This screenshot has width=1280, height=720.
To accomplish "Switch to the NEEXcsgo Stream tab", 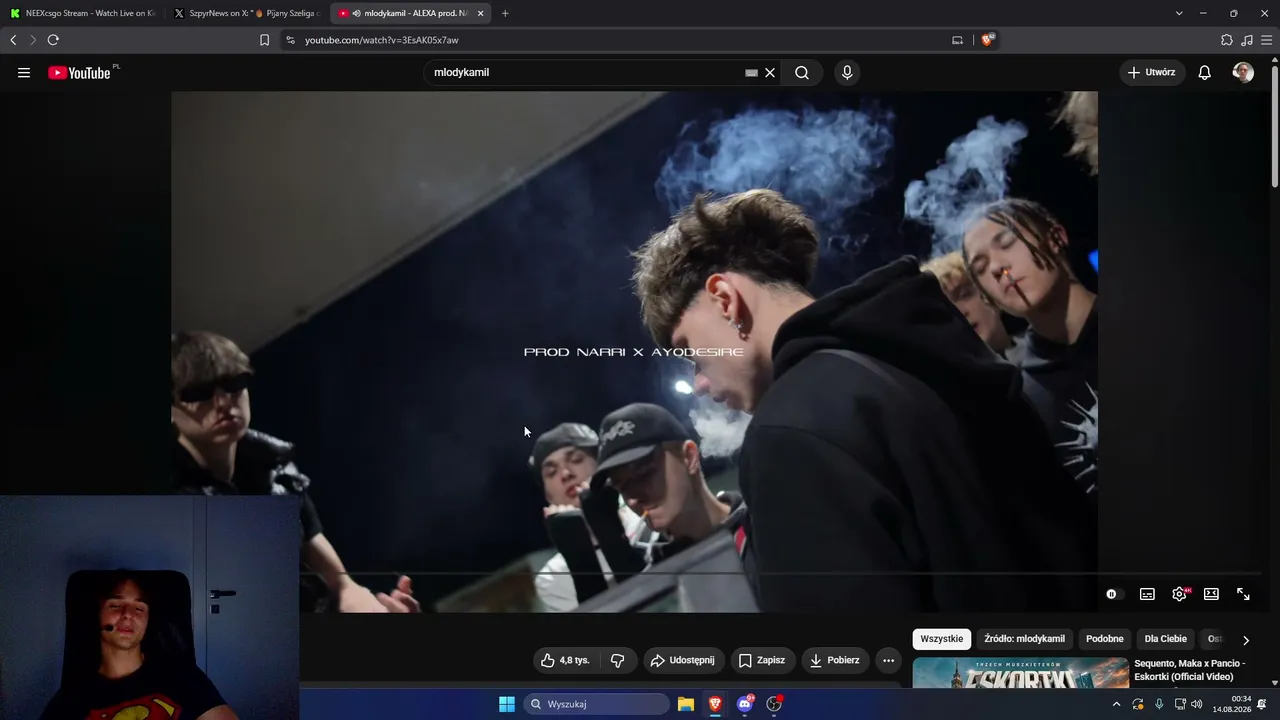I will point(82,14).
